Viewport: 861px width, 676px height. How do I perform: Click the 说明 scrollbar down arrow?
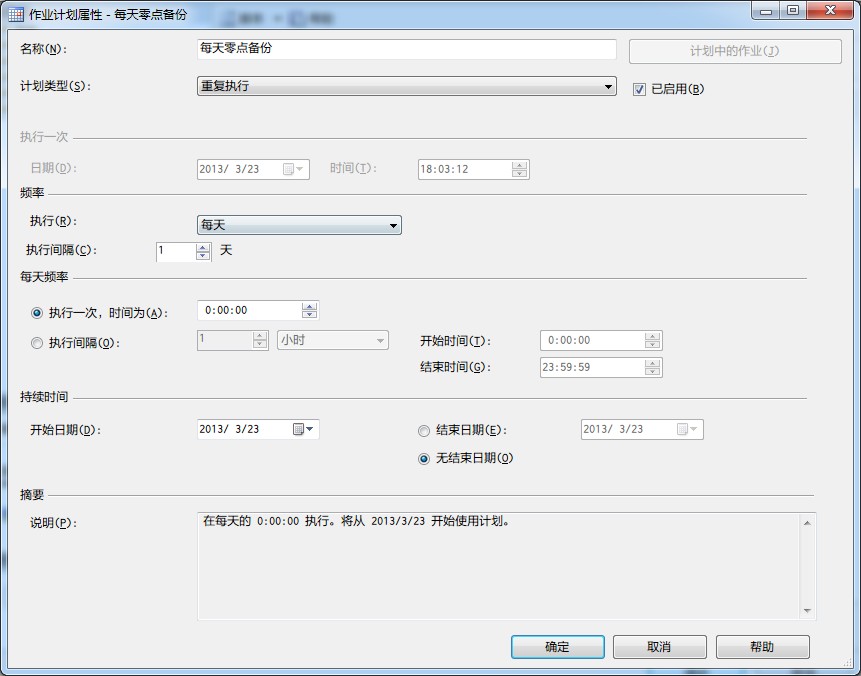[x=807, y=611]
